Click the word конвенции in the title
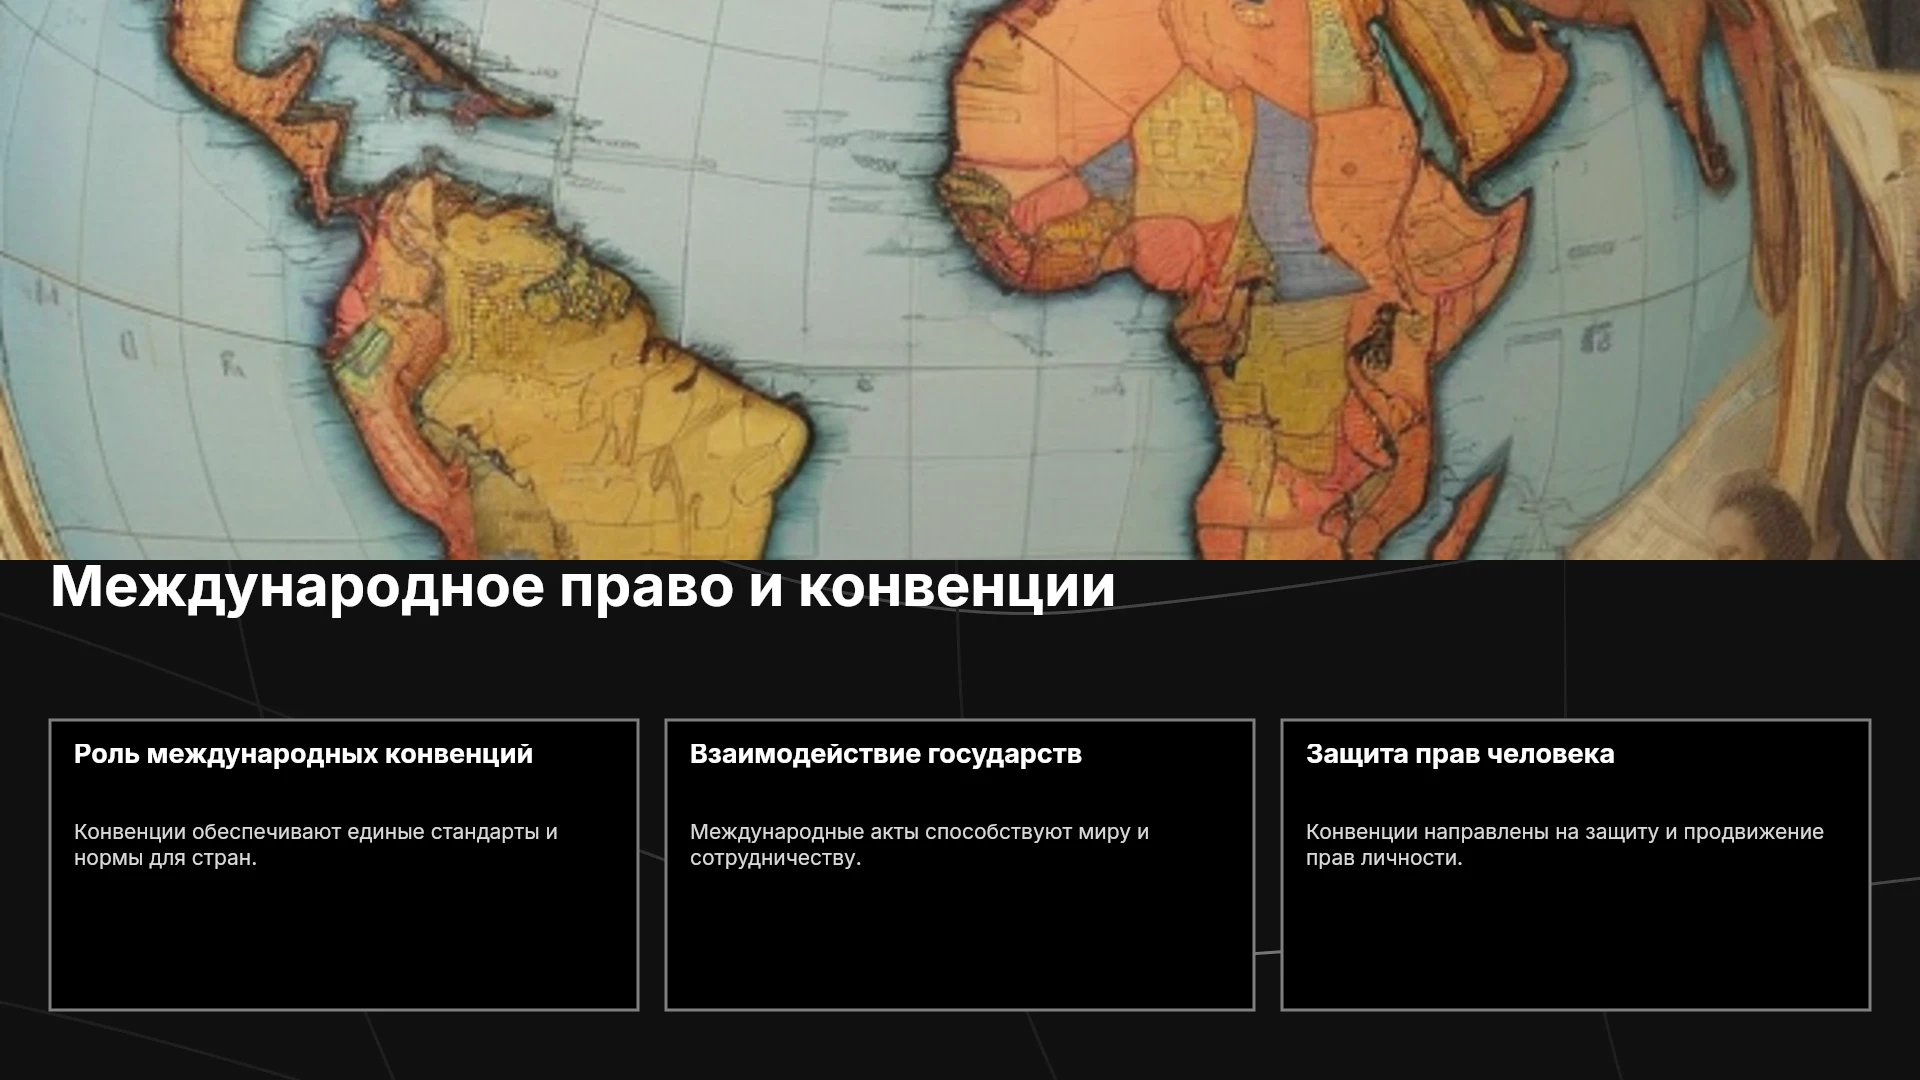The height and width of the screenshot is (1080, 1920). coord(957,587)
